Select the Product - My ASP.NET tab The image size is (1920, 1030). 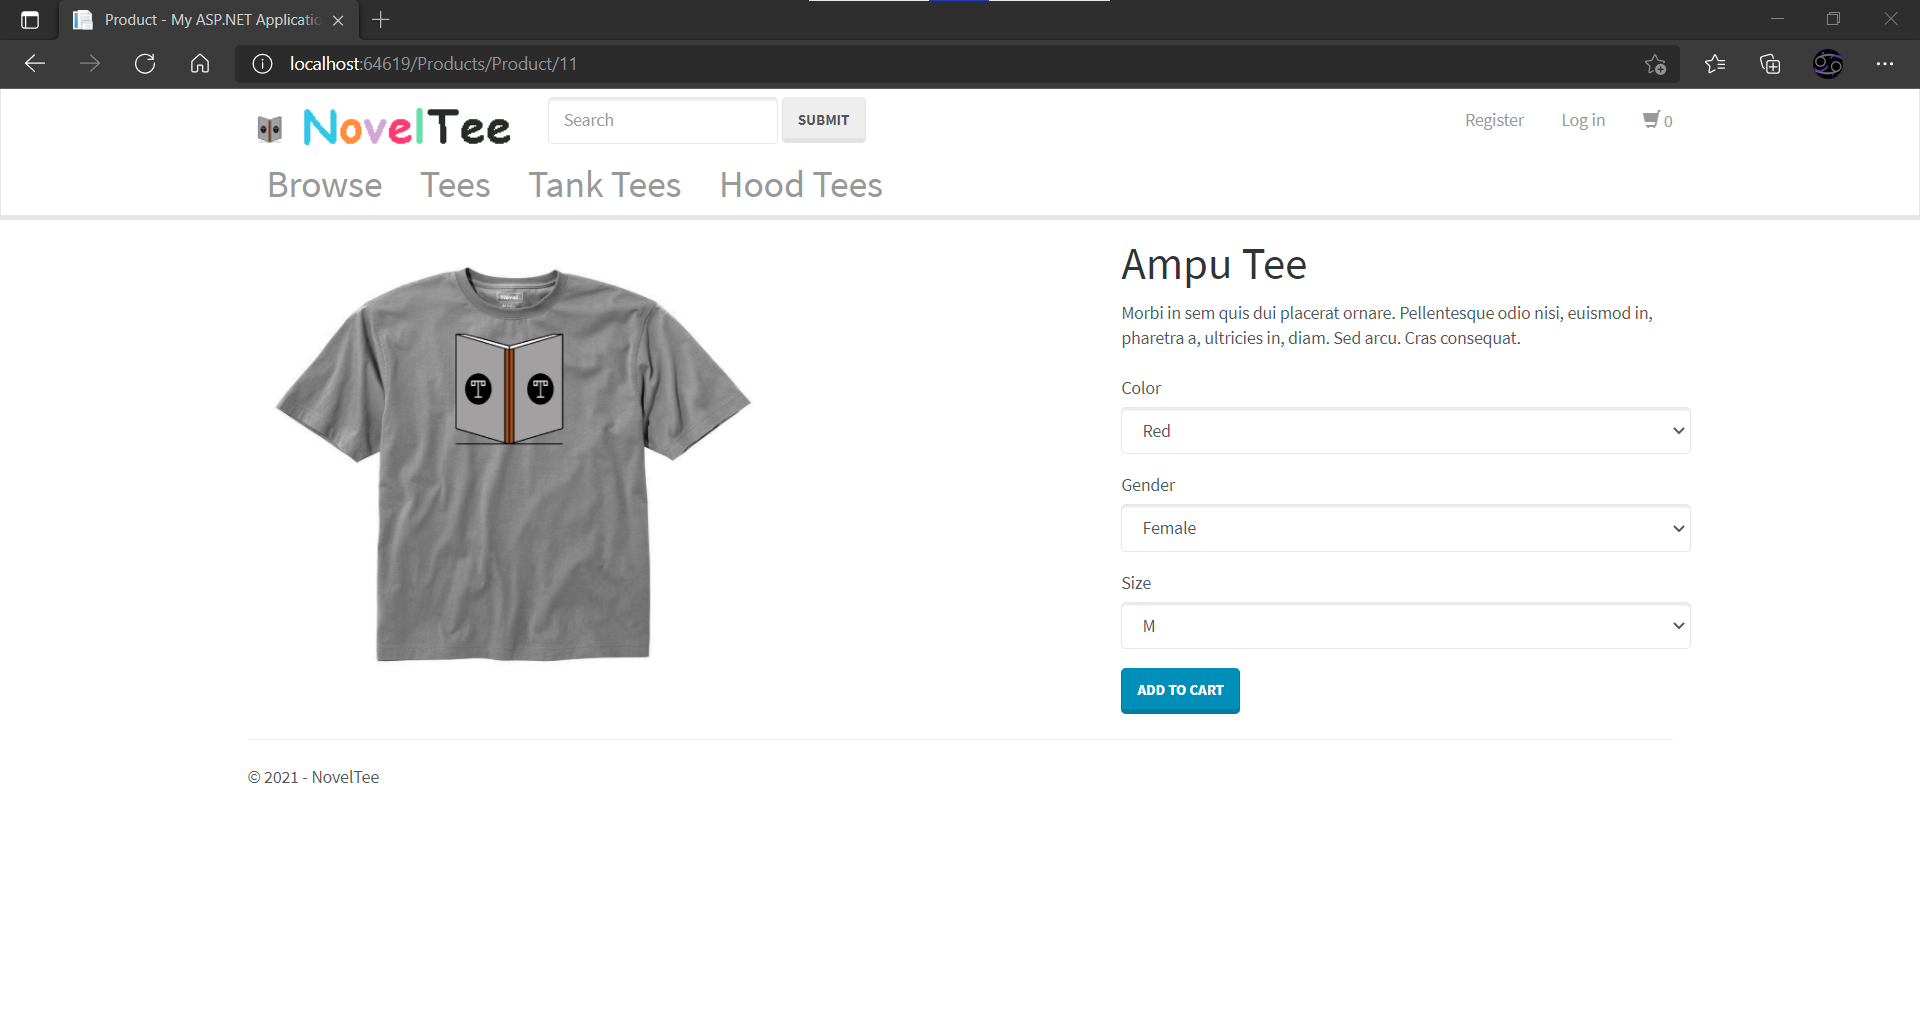pyautogui.click(x=210, y=20)
